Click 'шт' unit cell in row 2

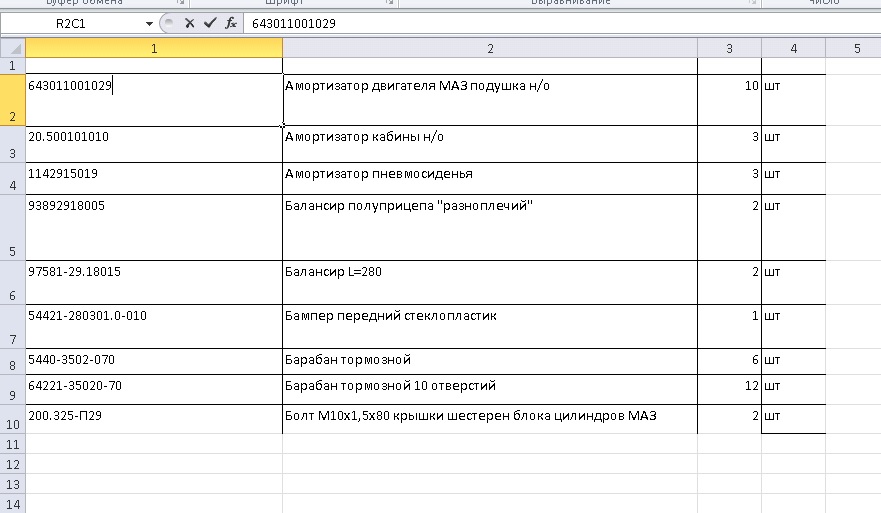tap(793, 100)
